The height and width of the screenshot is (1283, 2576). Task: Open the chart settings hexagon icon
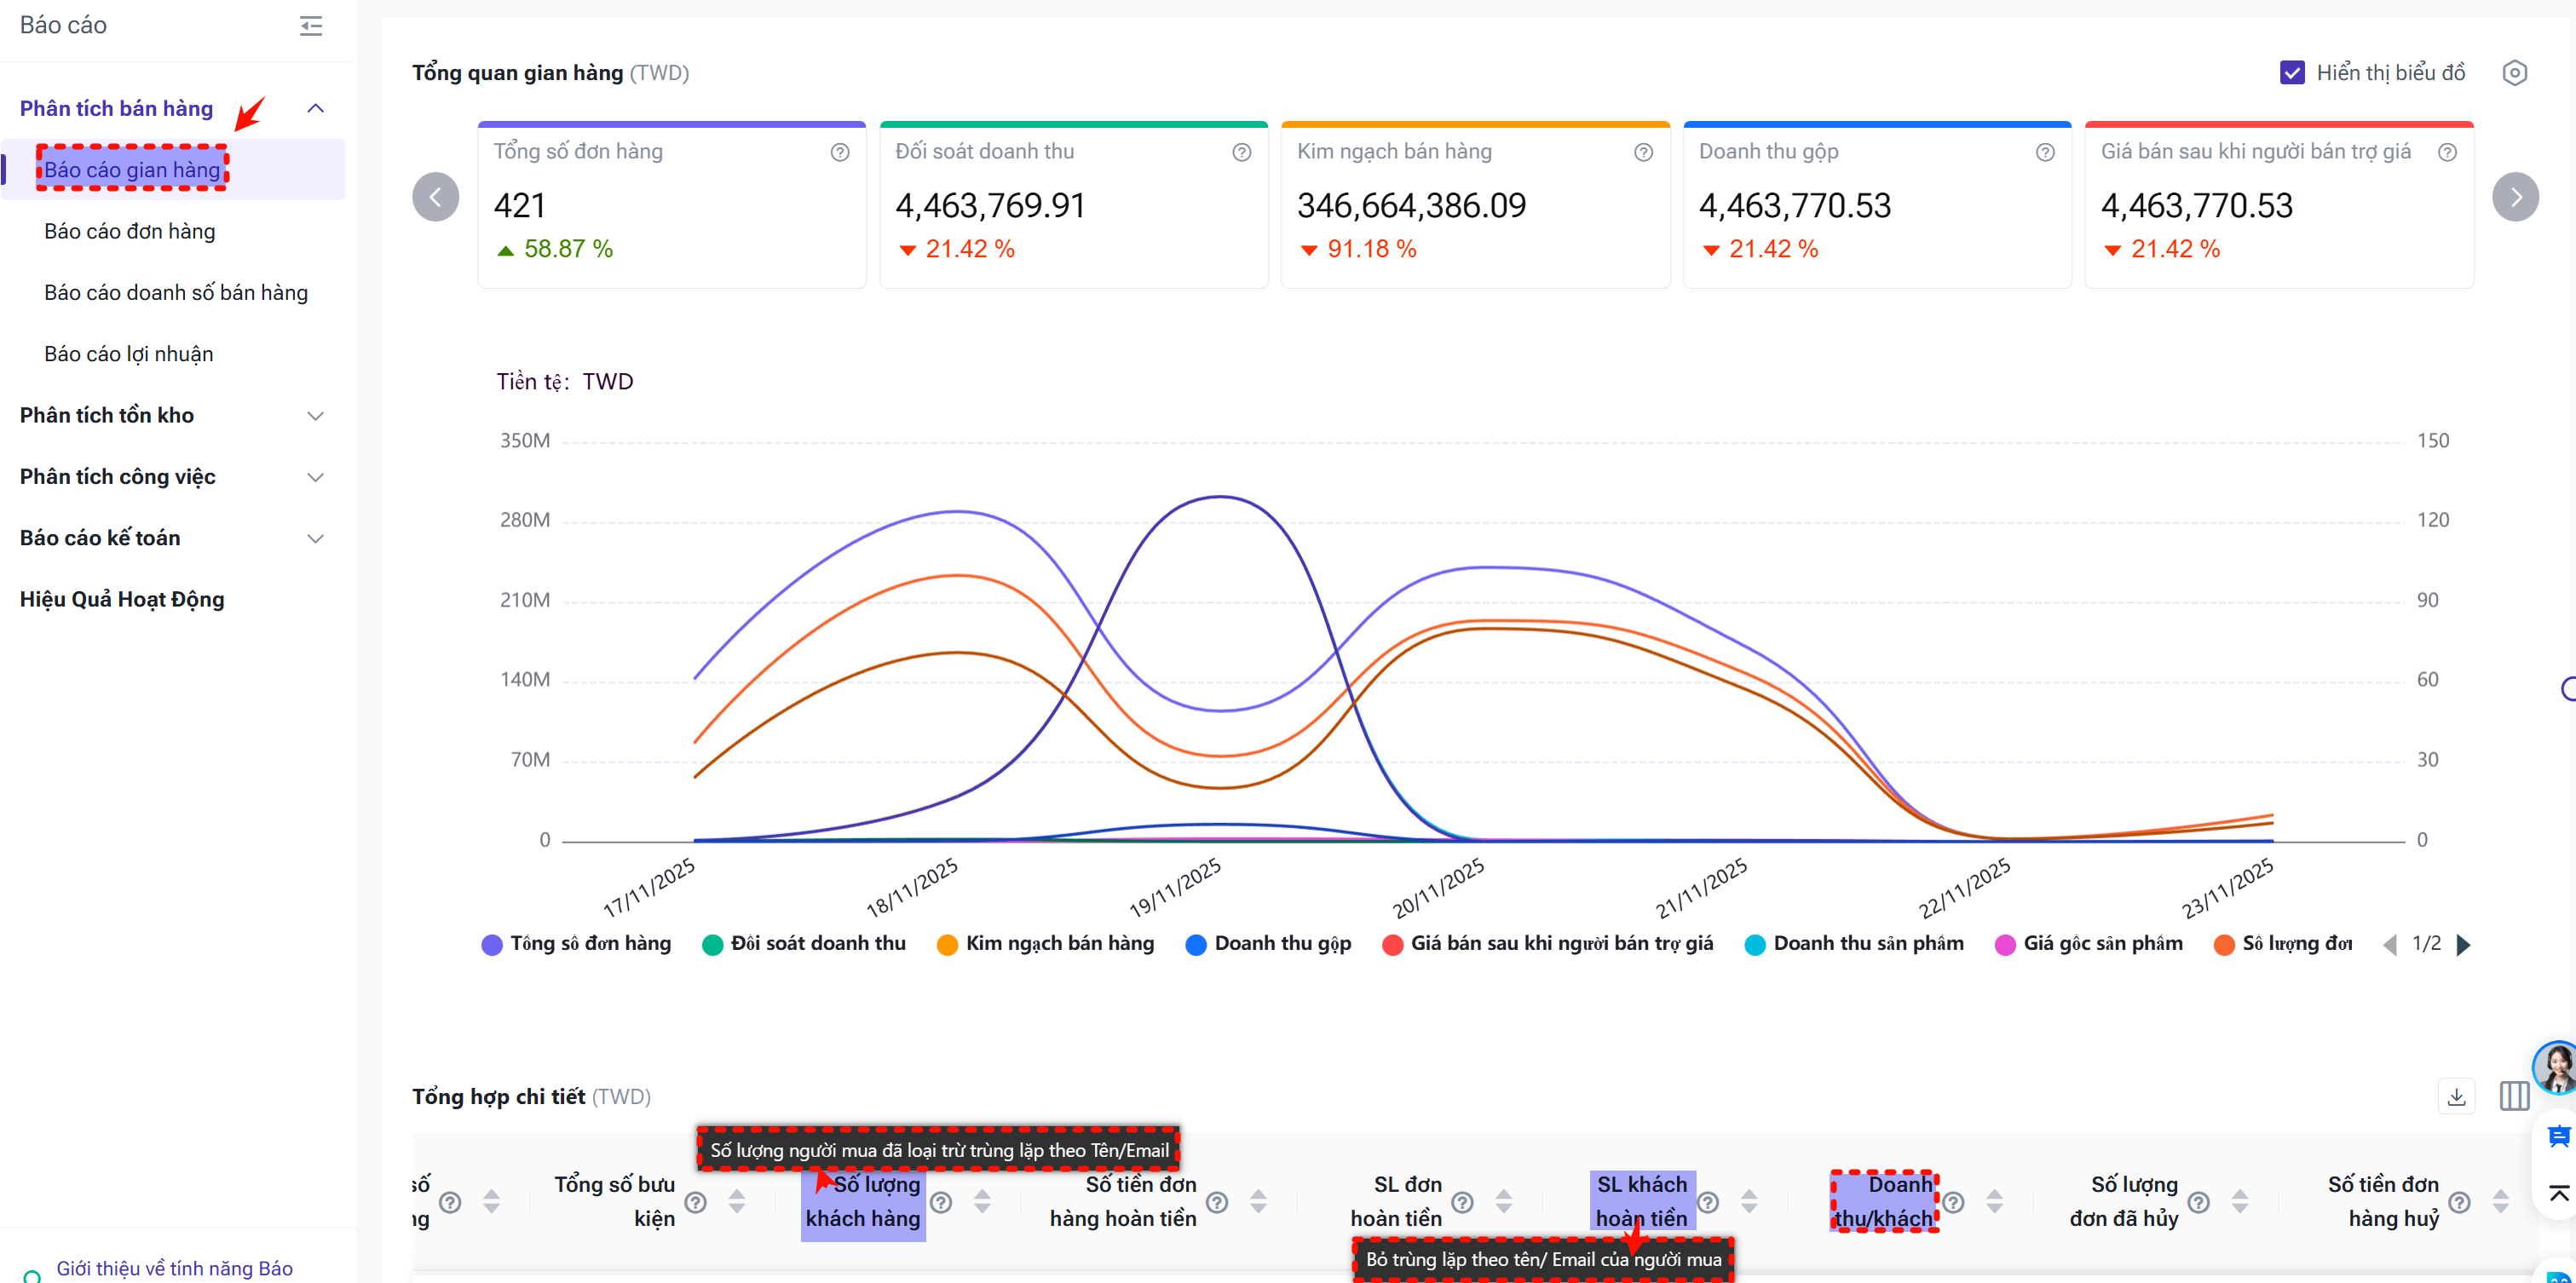[x=2514, y=73]
